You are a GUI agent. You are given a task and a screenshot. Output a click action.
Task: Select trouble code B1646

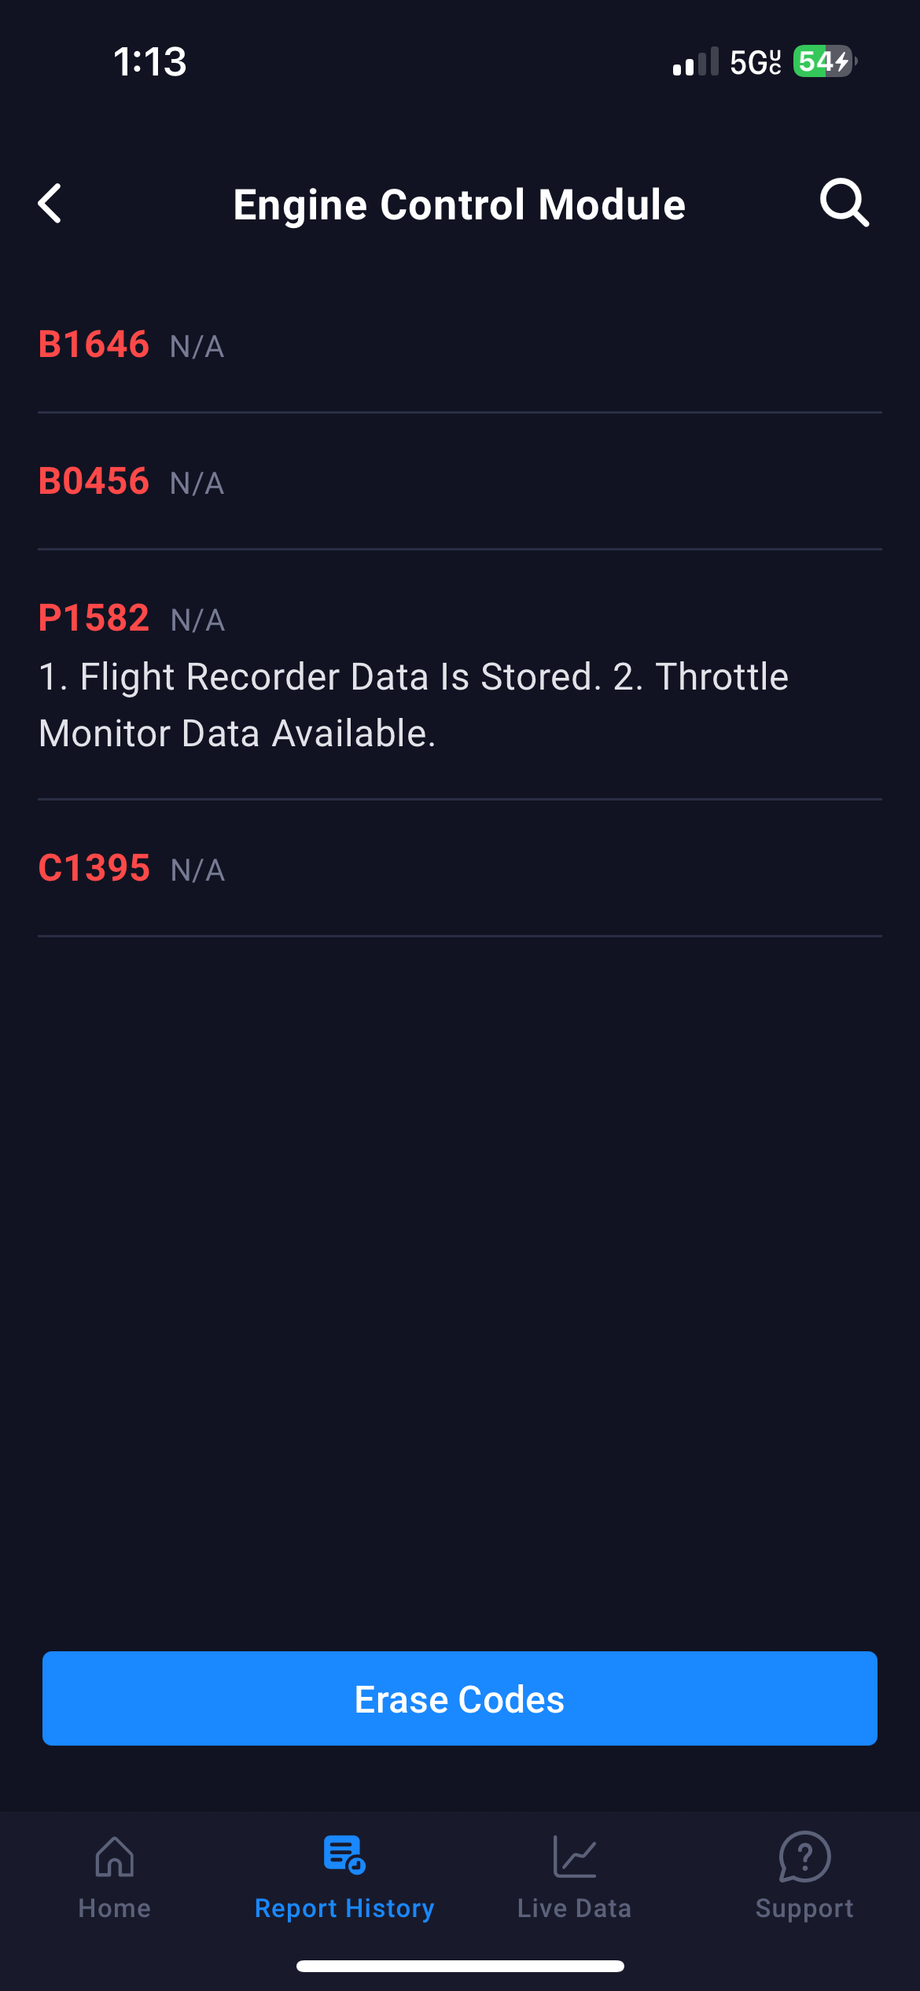[x=94, y=345]
